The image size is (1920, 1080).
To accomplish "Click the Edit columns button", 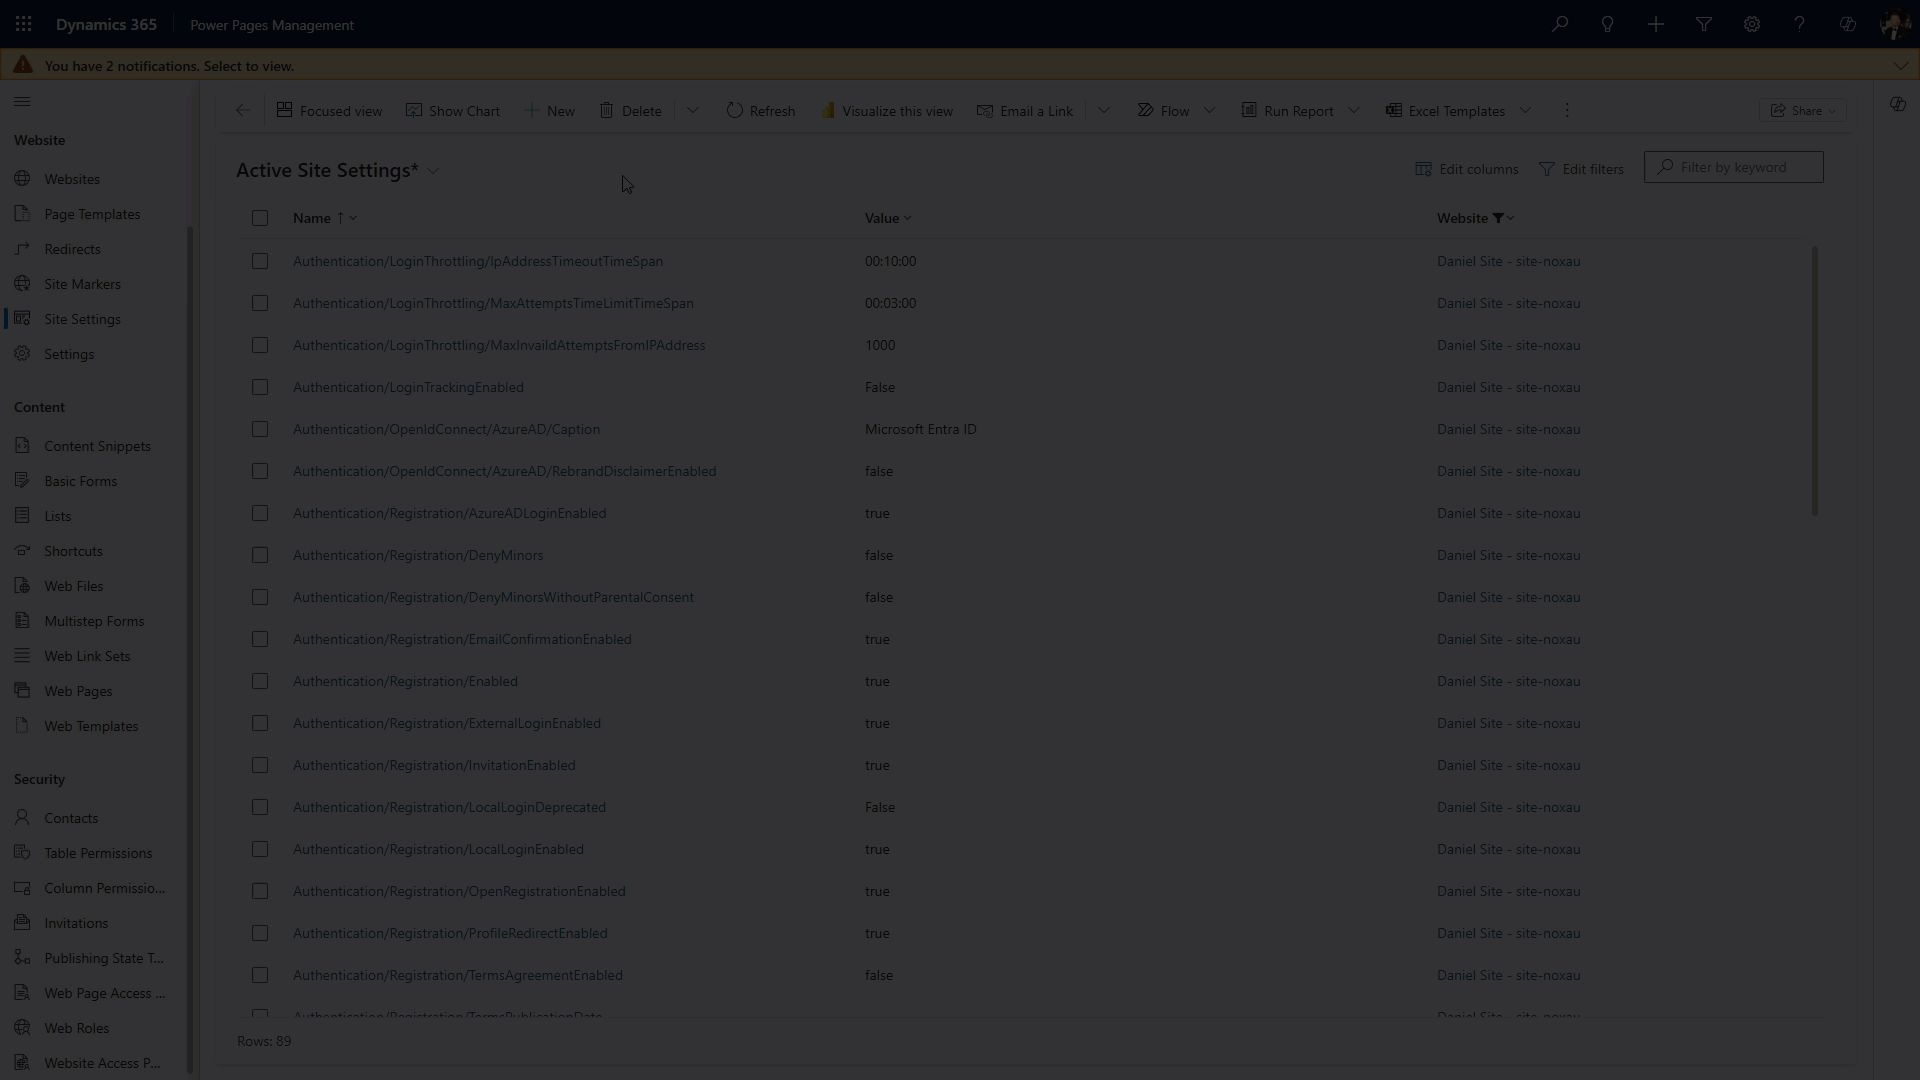I will tap(1467, 169).
